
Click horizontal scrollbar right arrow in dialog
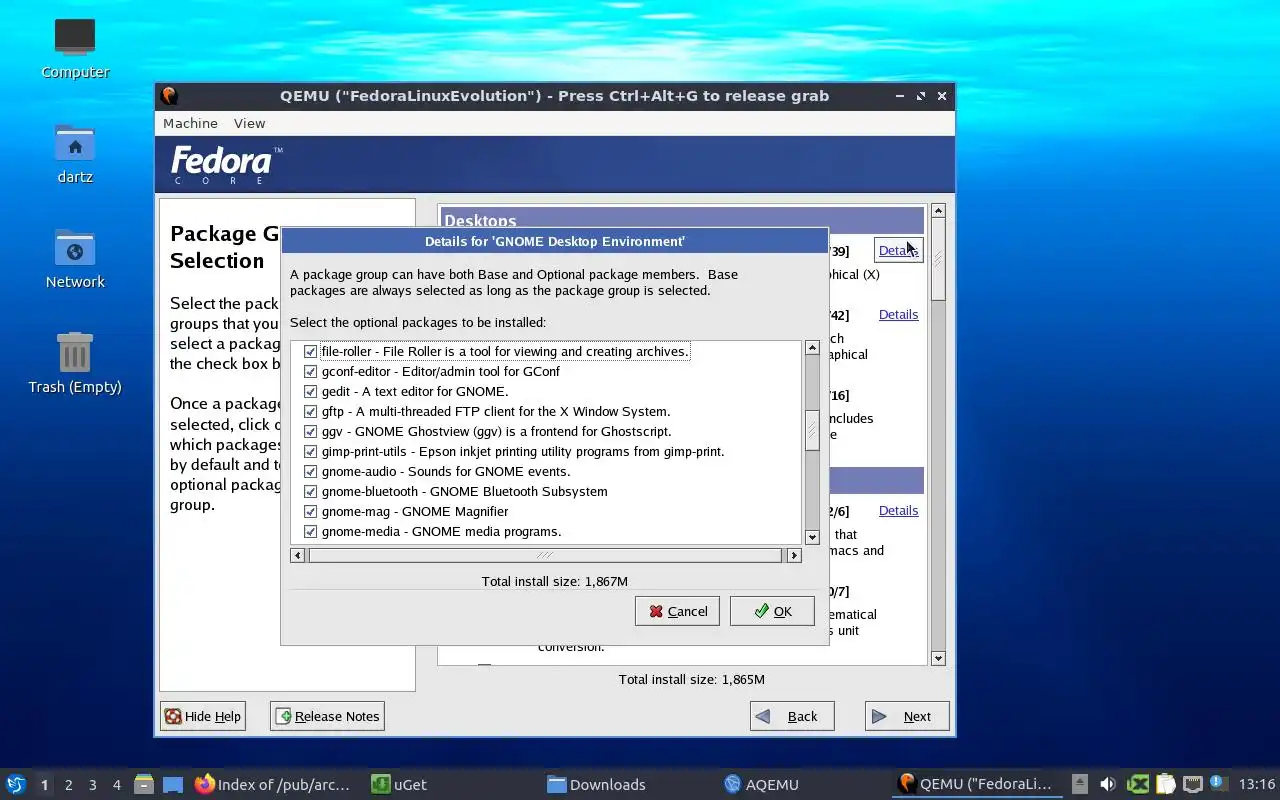click(794, 555)
